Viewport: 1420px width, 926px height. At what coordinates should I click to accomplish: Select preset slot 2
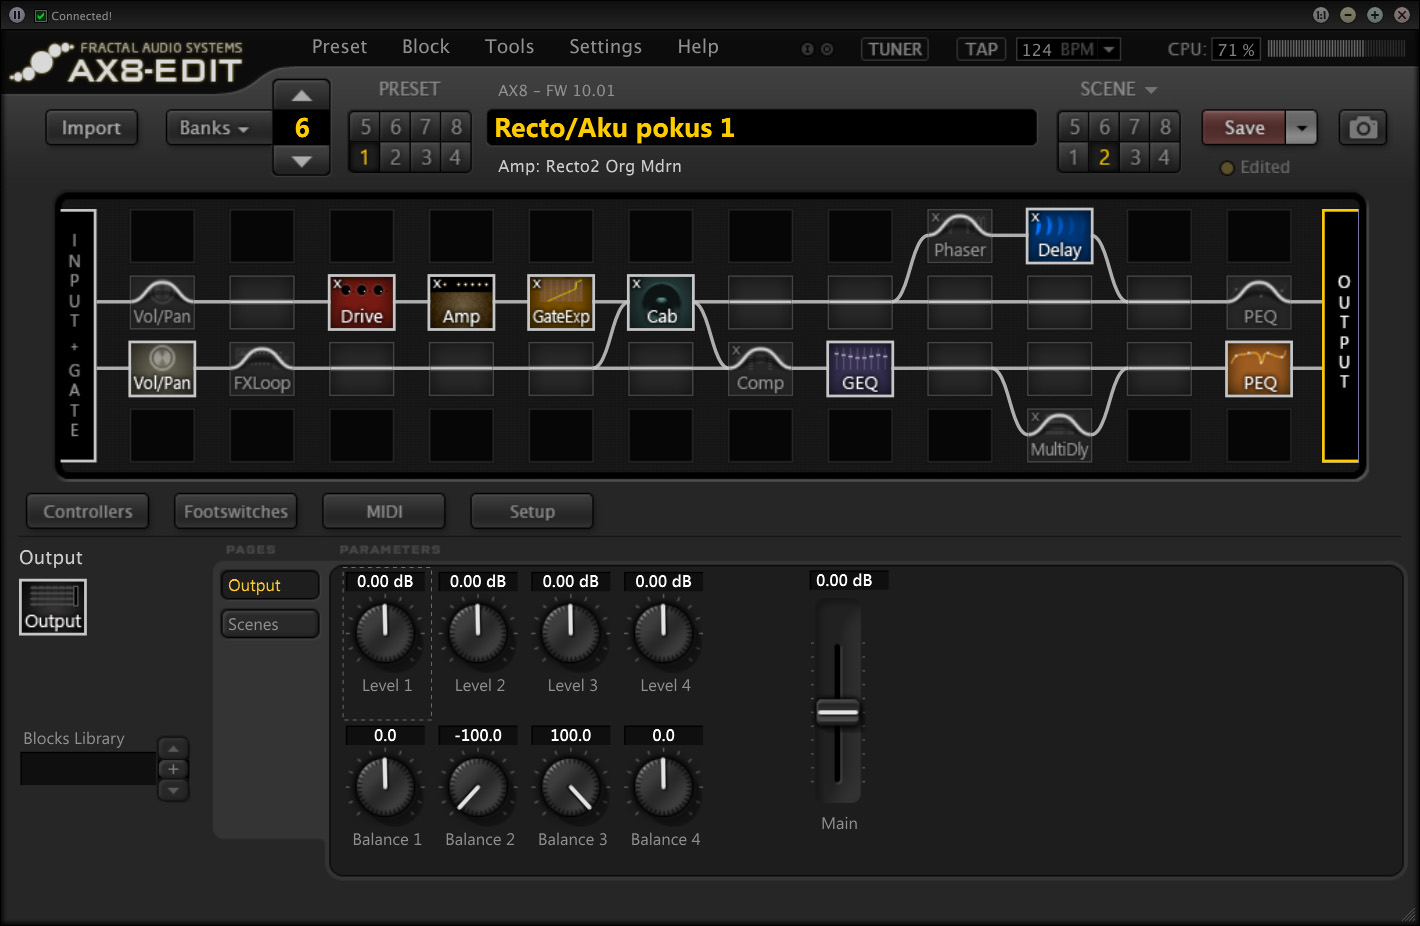(395, 157)
